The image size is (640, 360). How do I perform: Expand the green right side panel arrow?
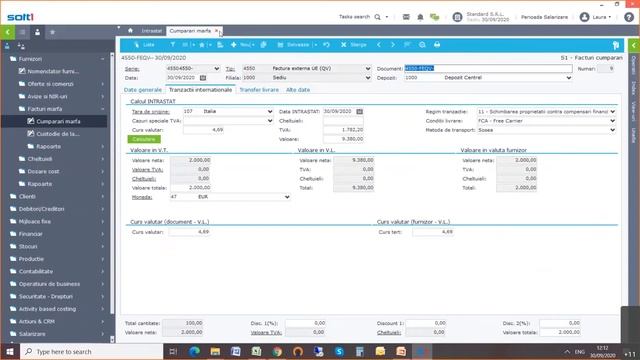click(x=634, y=45)
